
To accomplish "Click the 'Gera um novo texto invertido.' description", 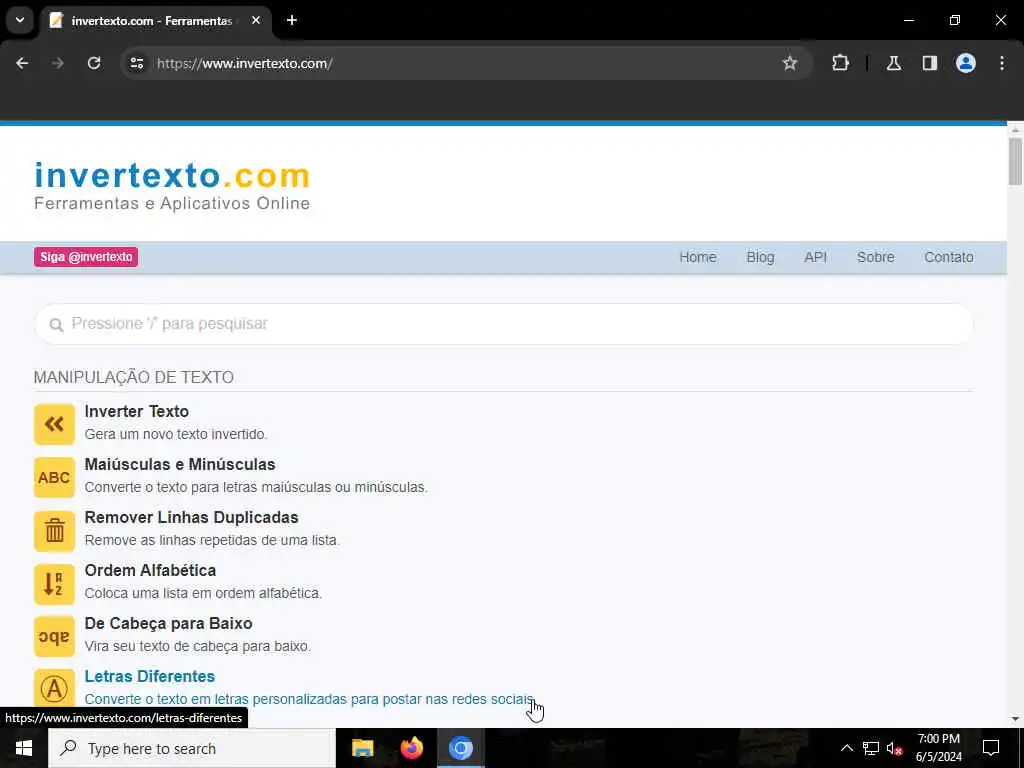I will [176, 434].
